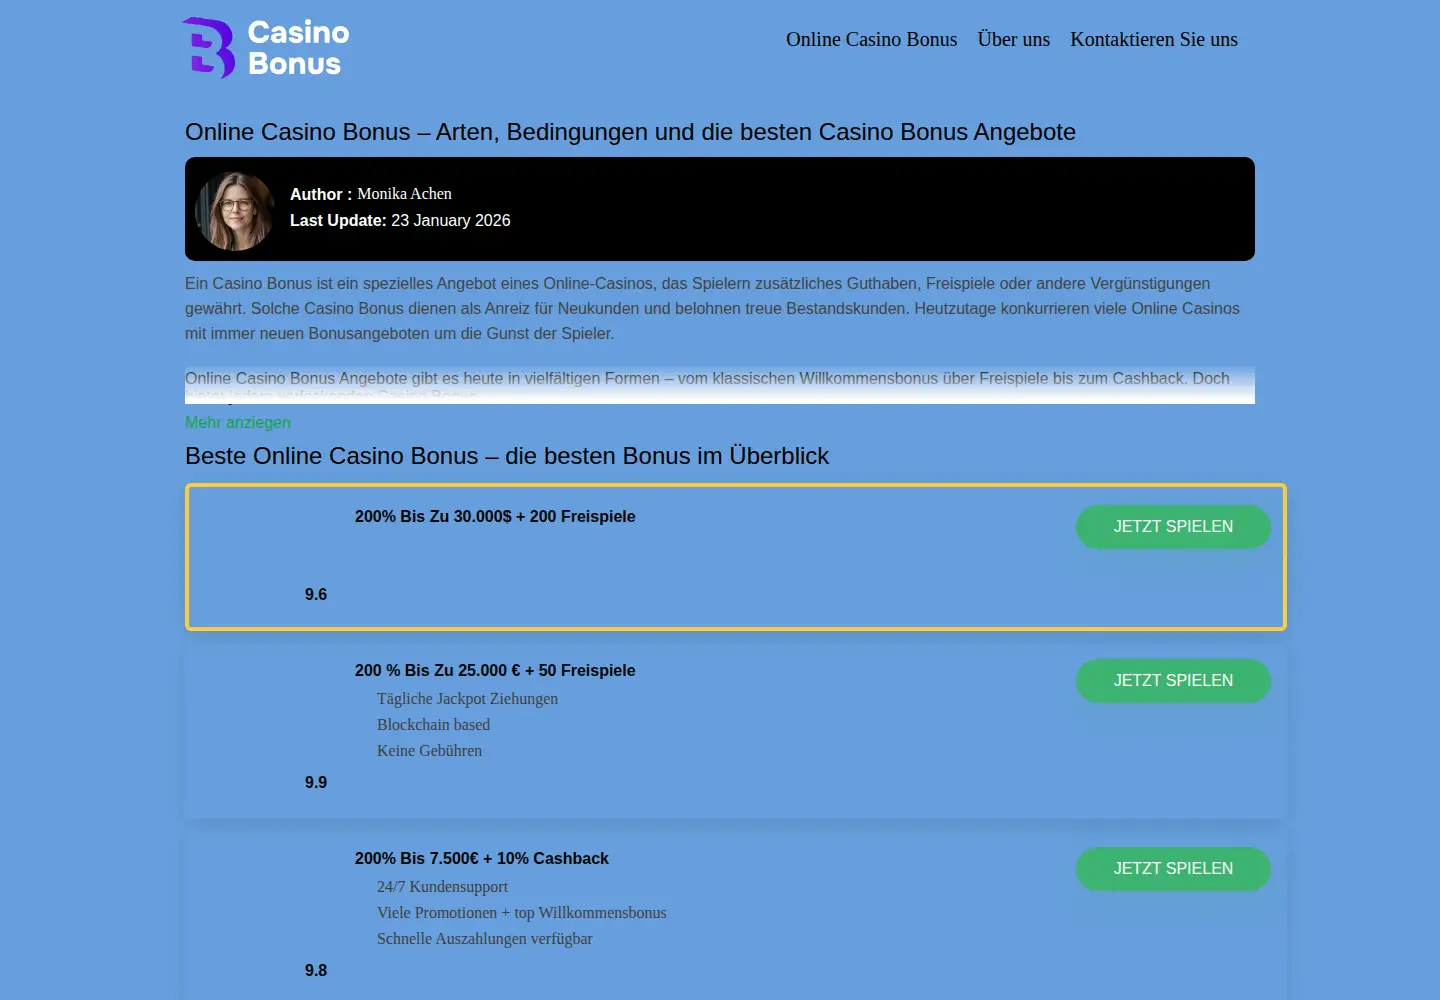The image size is (1440, 1000).
Task: Click the 9.8 rating score
Action: [316, 970]
